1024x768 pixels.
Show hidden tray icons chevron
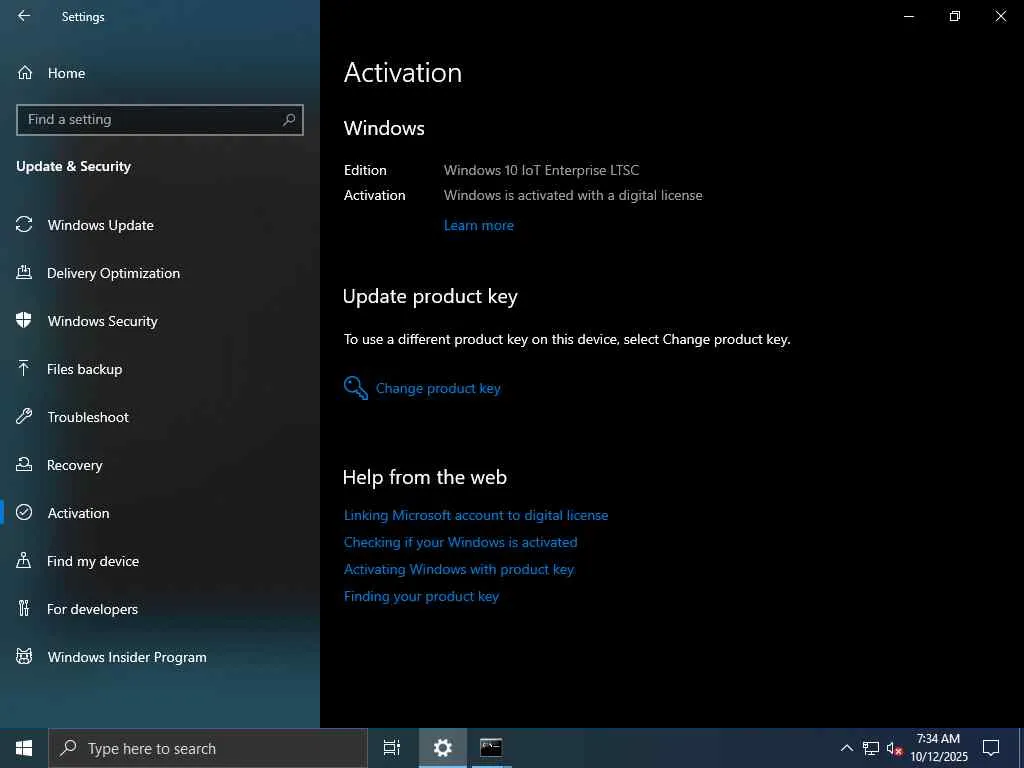tap(846, 748)
